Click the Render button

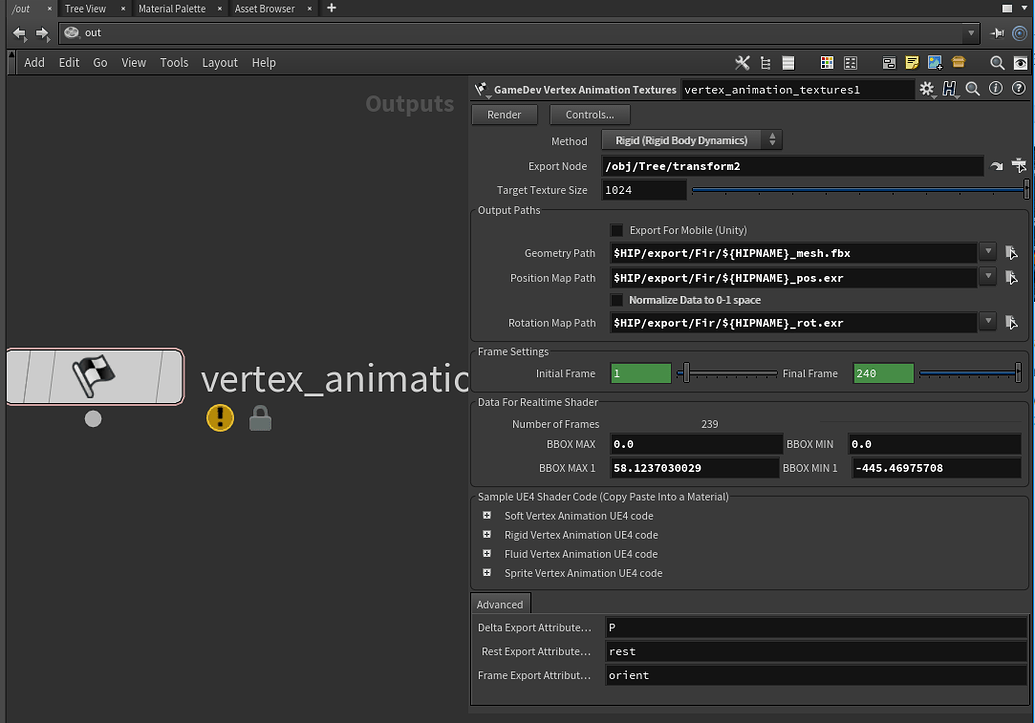[x=504, y=115]
